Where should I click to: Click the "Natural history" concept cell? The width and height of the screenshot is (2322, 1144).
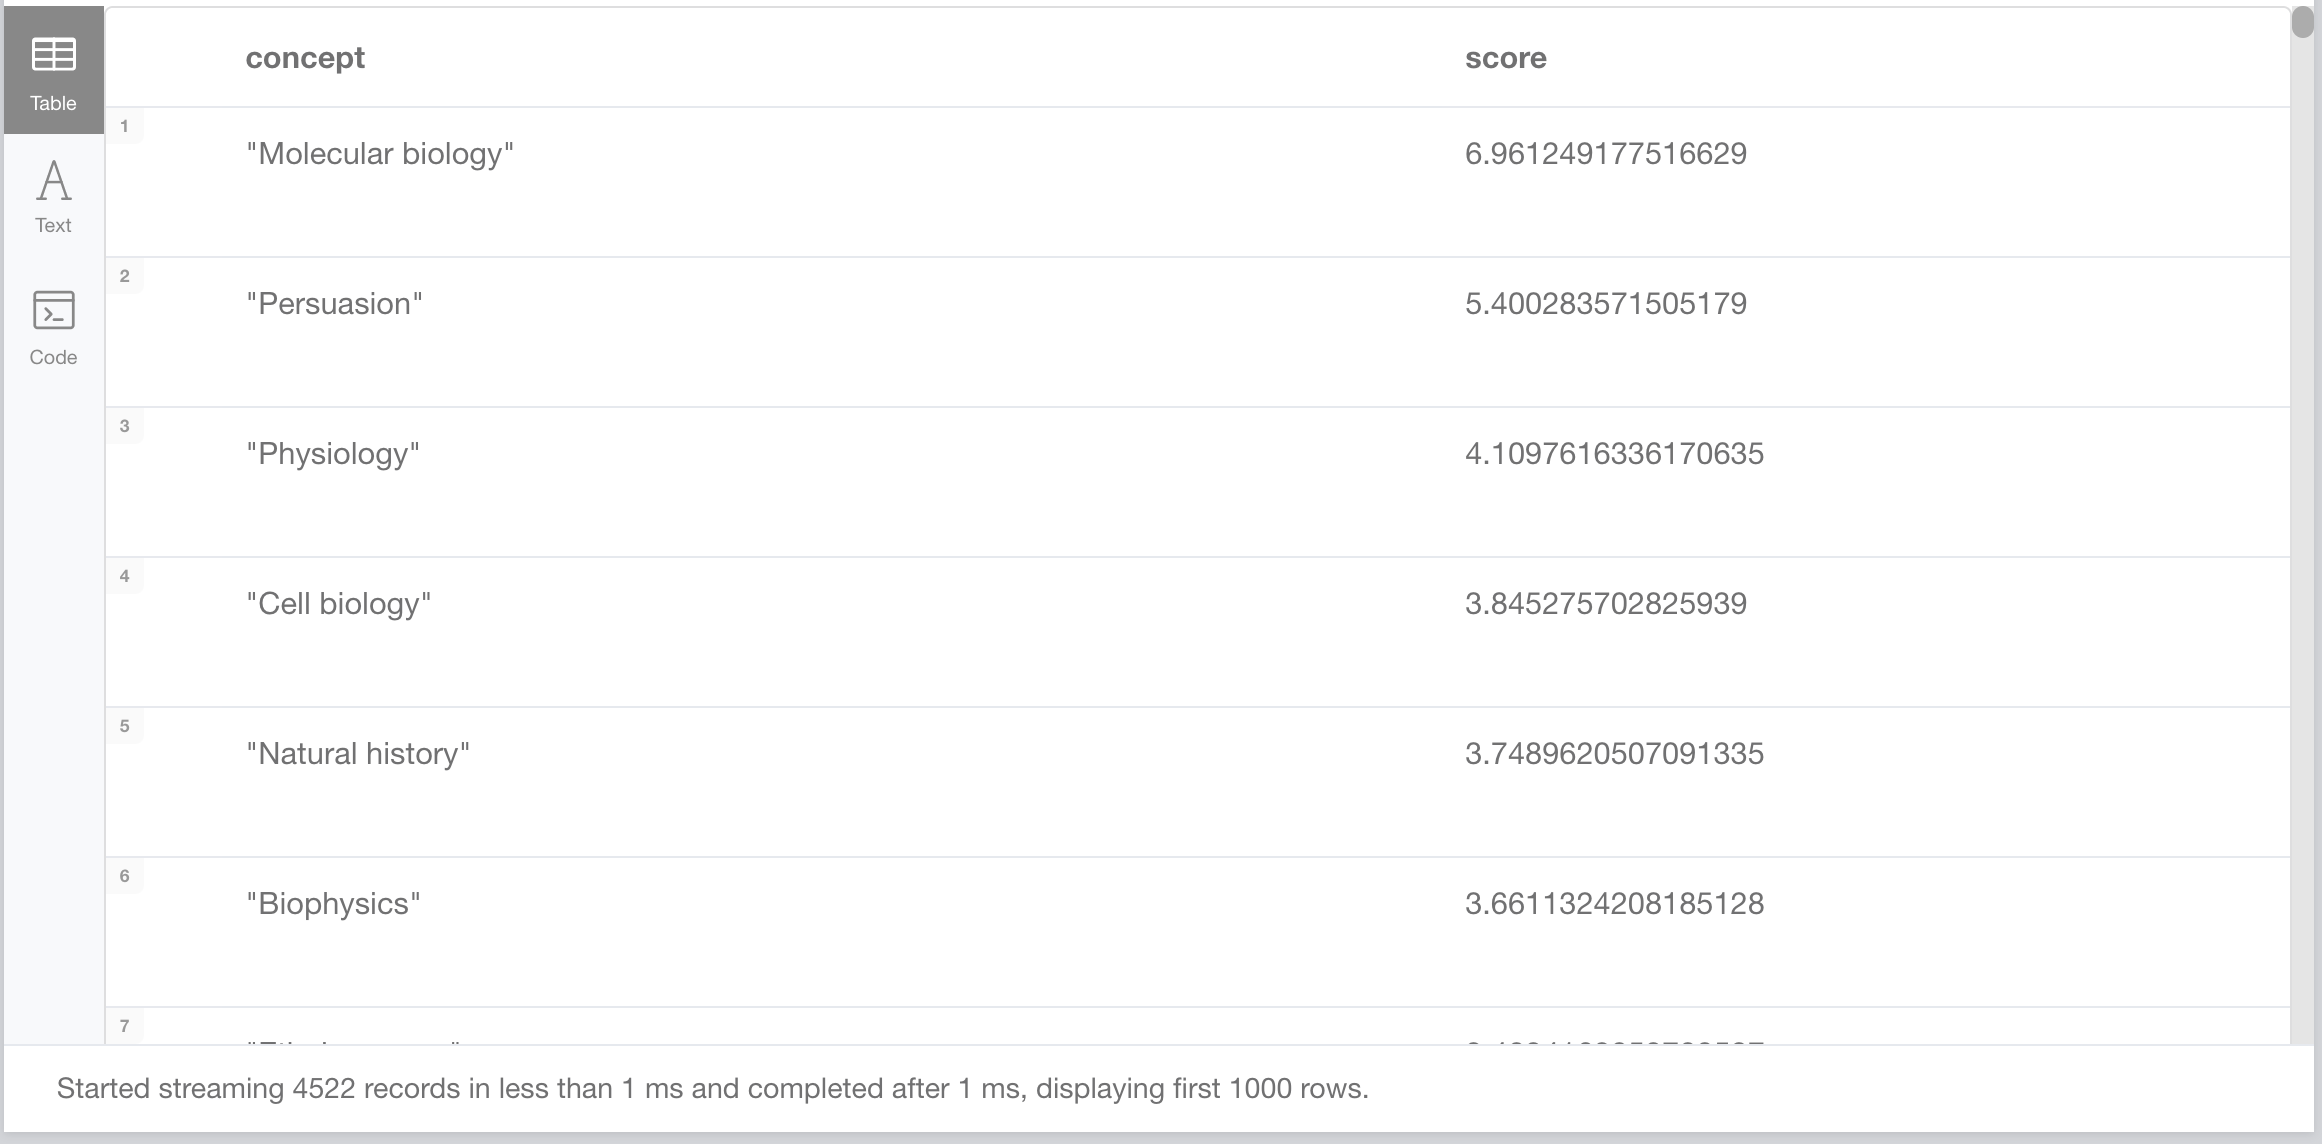(358, 754)
